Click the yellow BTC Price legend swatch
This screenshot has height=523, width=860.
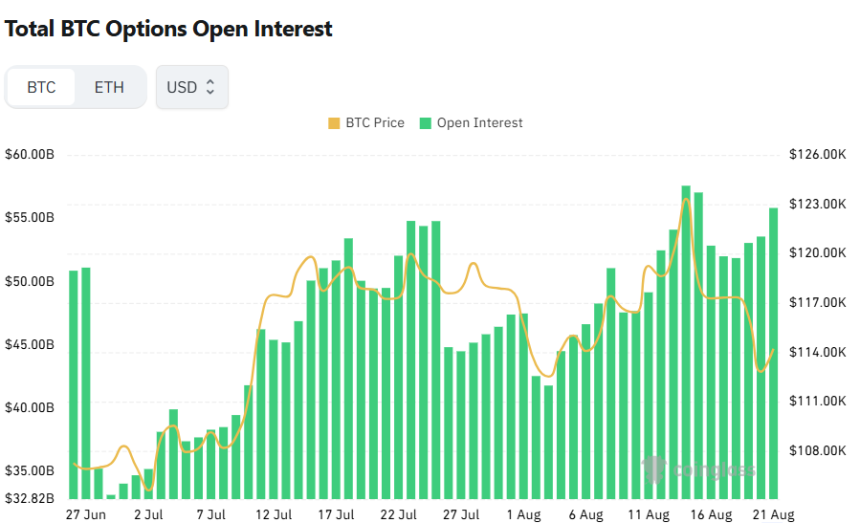[334, 123]
